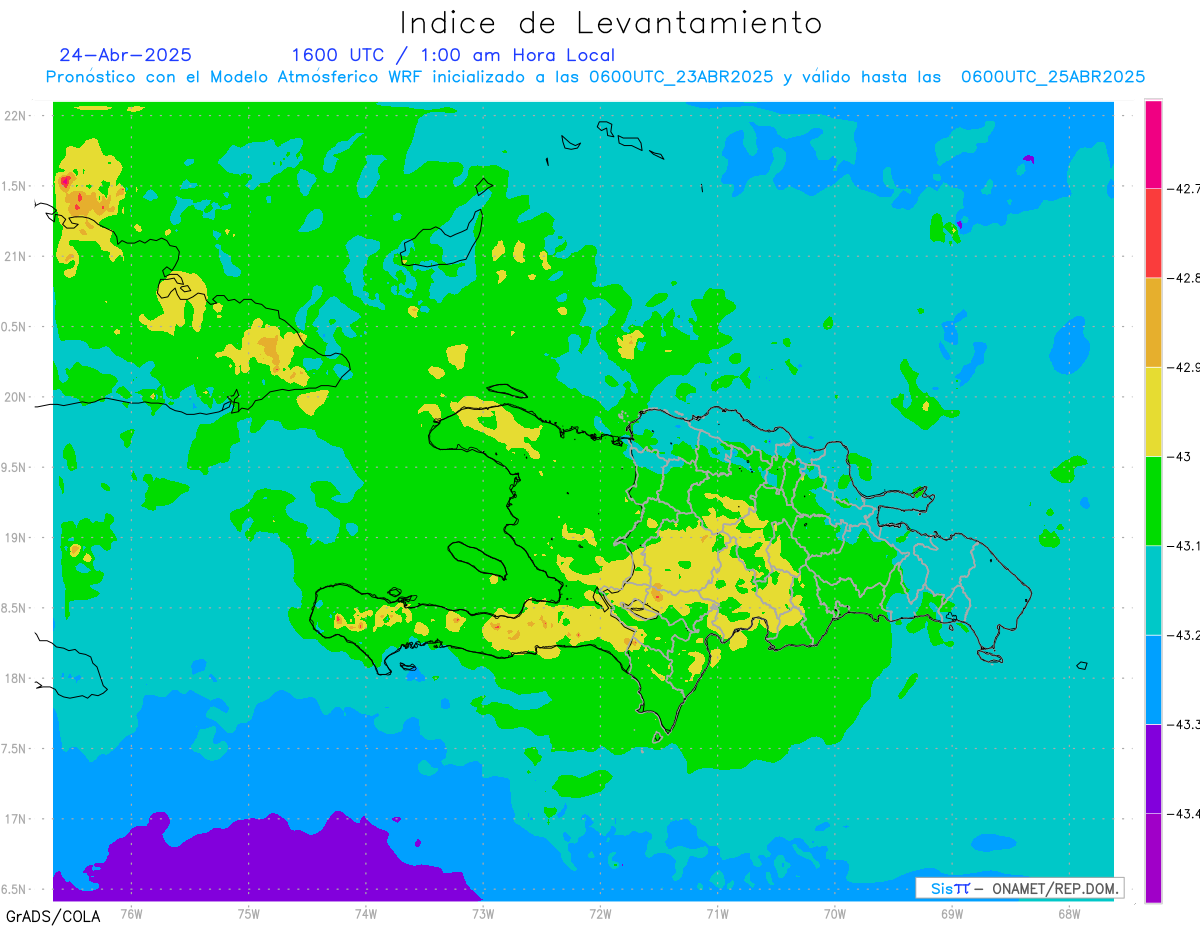Screen dimensions: 1200x927
Task: Click the 'GrADS/COLA' credit text
Action: 52,916
